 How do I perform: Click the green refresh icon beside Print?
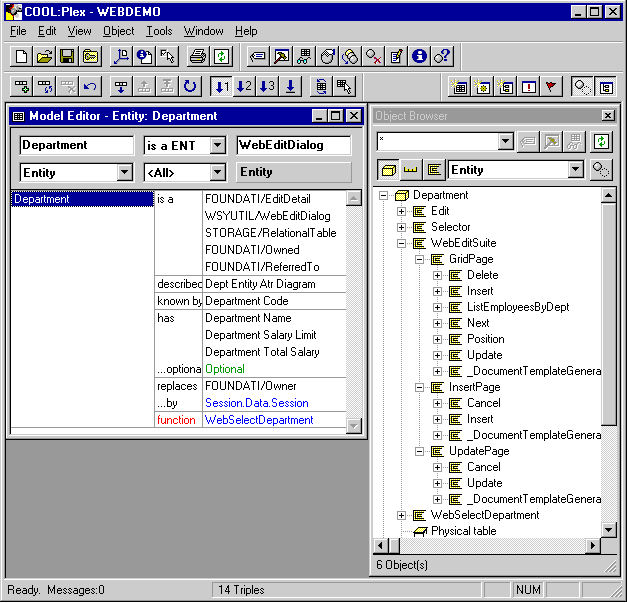[x=221, y=56]
